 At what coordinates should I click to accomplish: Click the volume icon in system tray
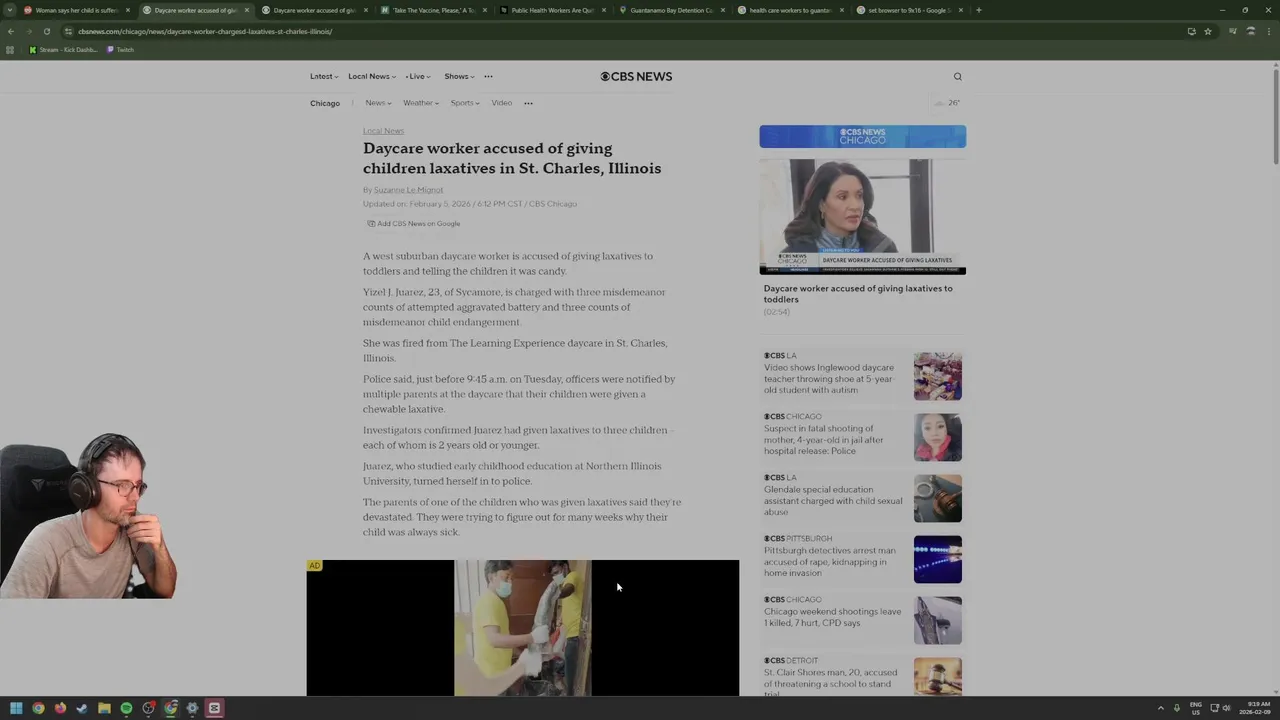tap(1226, 708)
